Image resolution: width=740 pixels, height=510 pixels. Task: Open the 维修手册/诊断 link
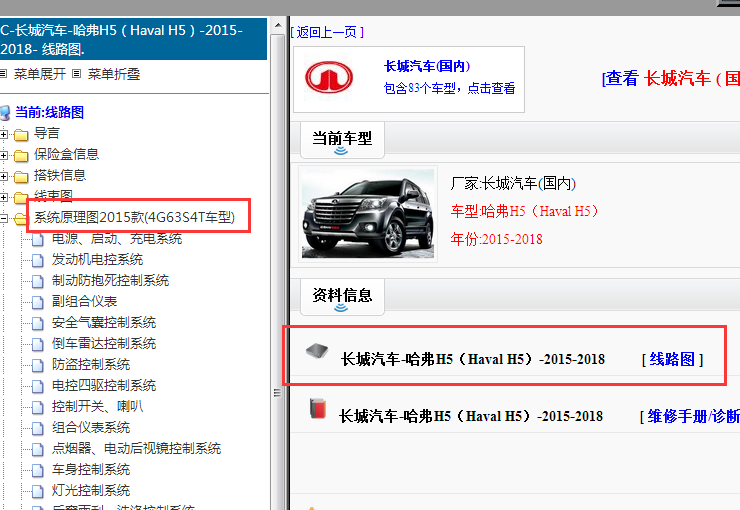point(693,416)
